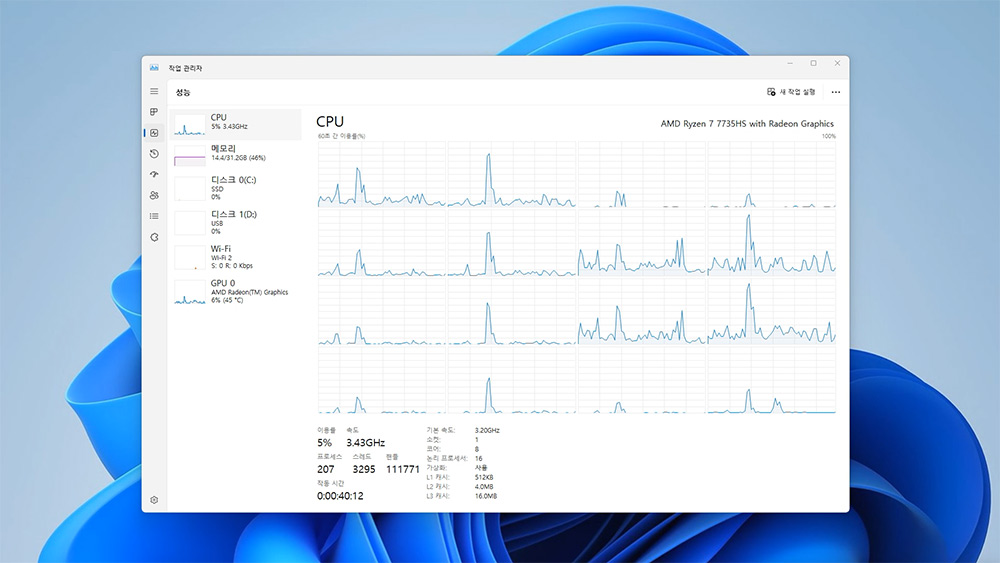The image size is (1000, 563).
Task: Open the Processes page icon
Action: [x=154, y=112]
